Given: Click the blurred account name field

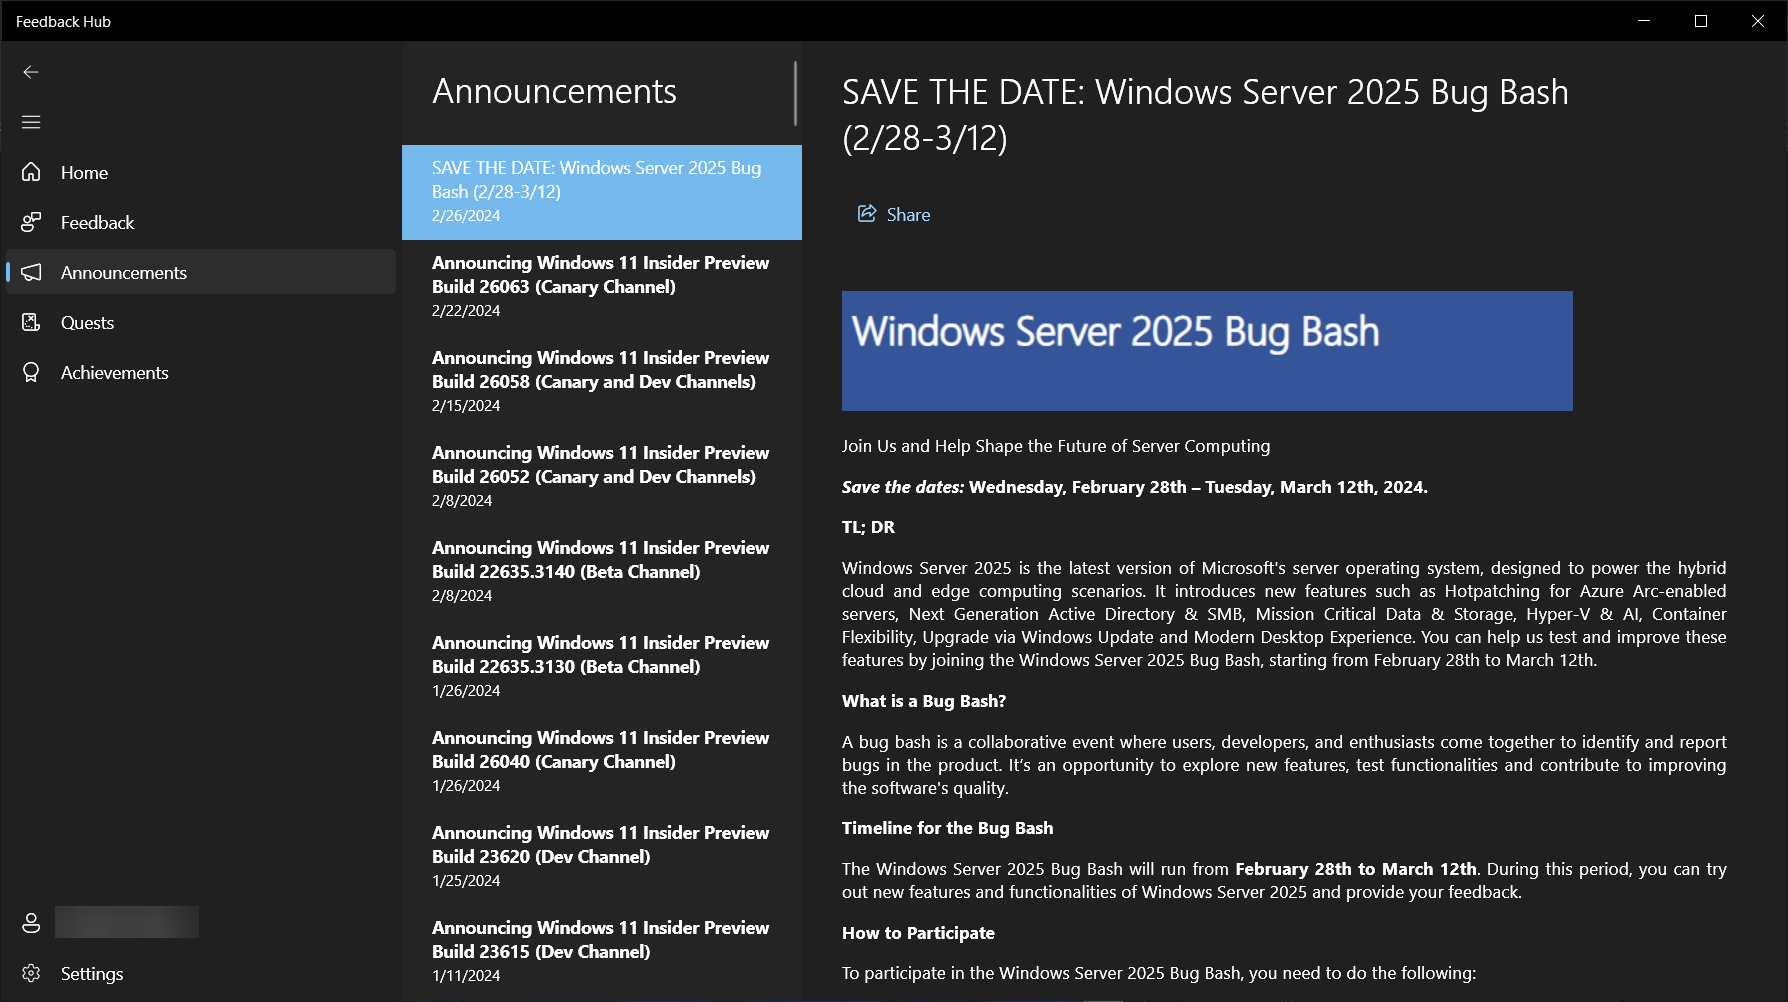Looking at the screenshot, I should point(127,922).
